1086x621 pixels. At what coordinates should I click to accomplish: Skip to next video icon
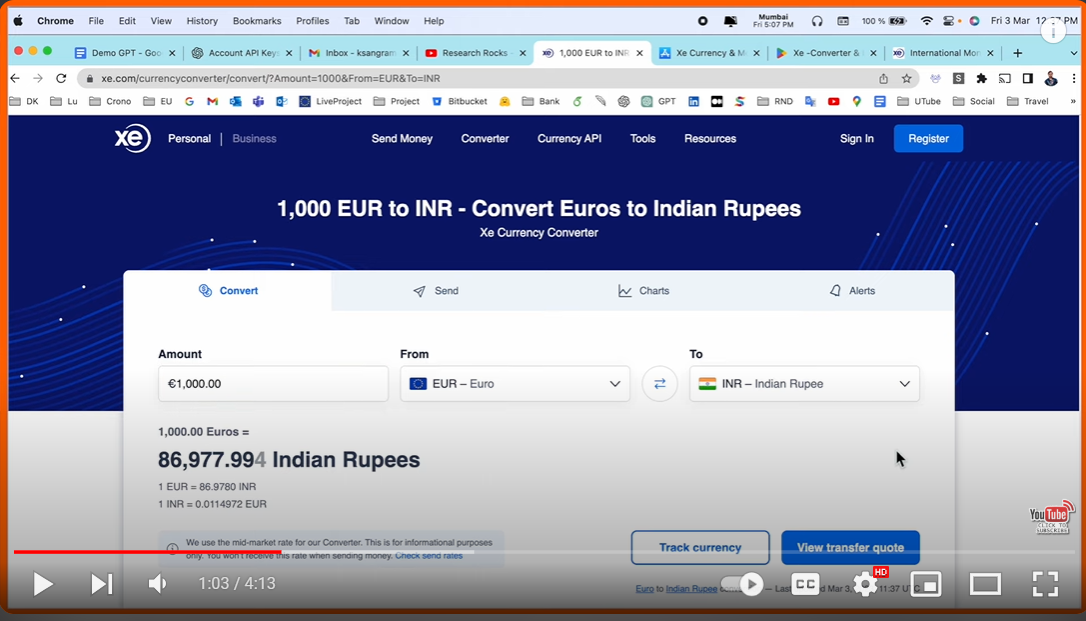(101, 584)
